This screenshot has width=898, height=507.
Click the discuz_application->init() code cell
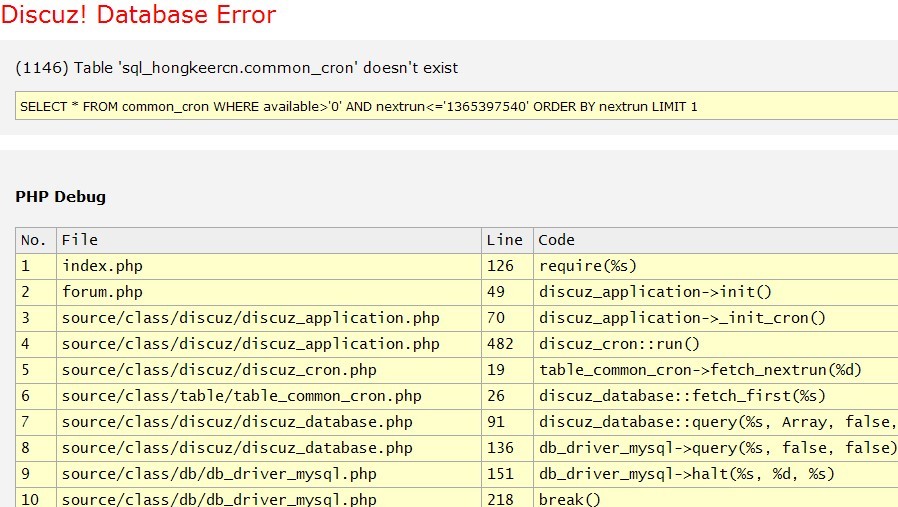(x=716, y=292)
